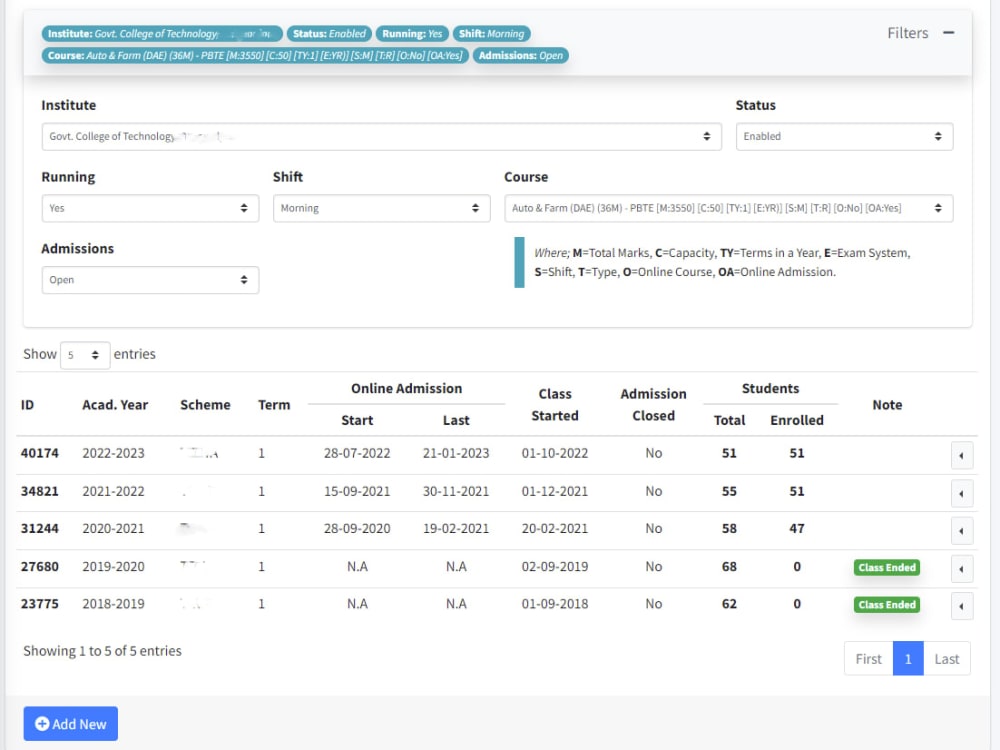Screen dimensions: 1000x750
Task: Click Showing 1 to 5 of 5 entries text
Action: (103, 651)
